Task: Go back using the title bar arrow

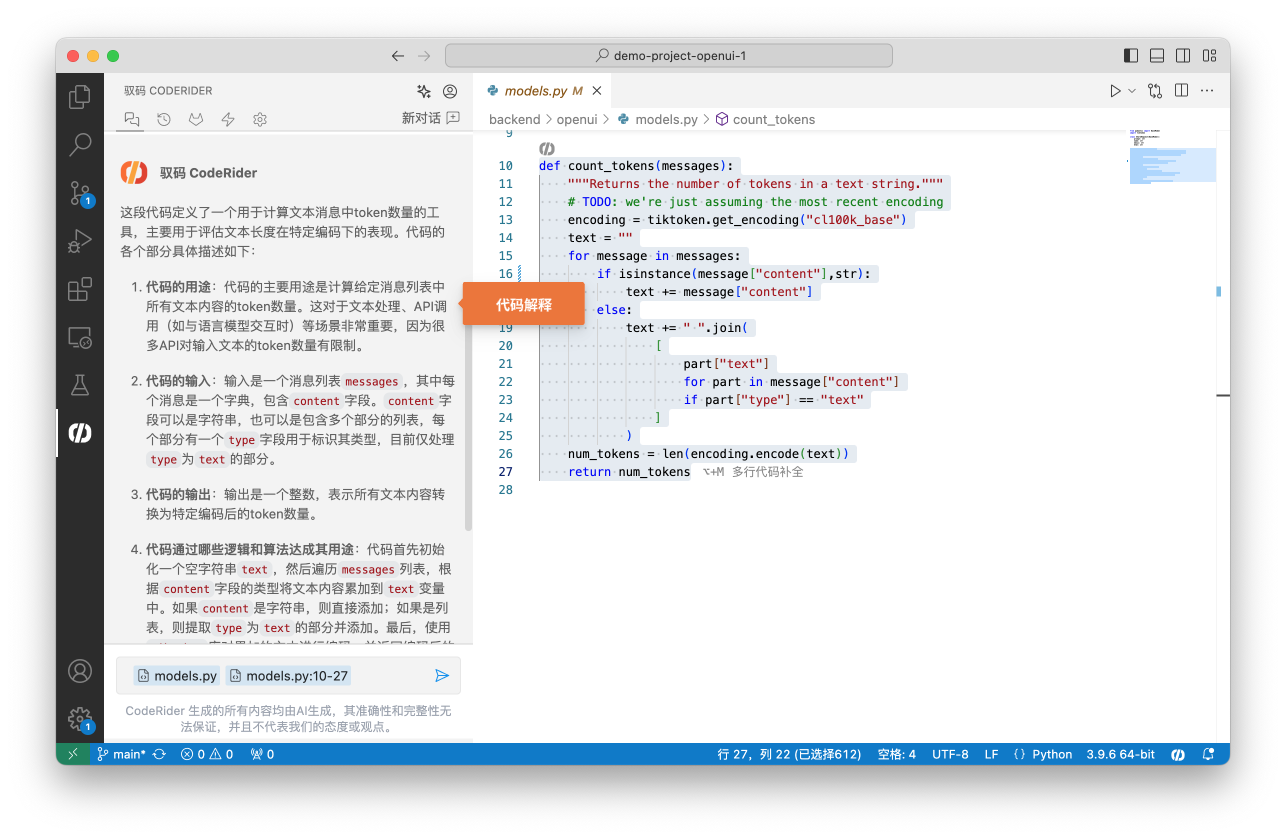Action: (398, 56)
